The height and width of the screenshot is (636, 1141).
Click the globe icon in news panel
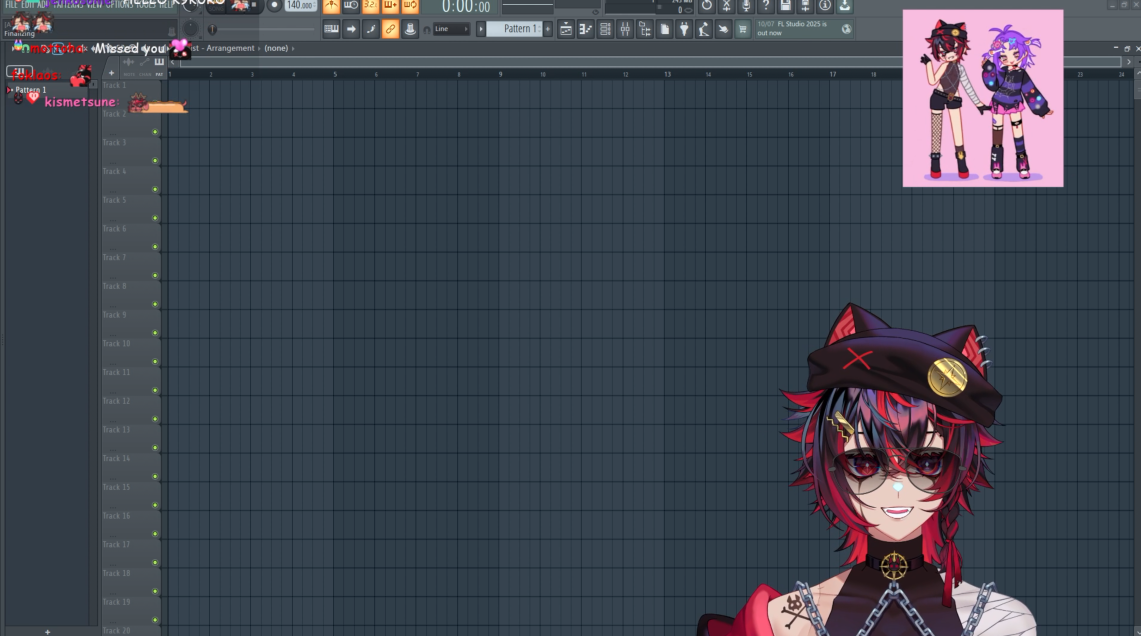[x=846, y=29]
